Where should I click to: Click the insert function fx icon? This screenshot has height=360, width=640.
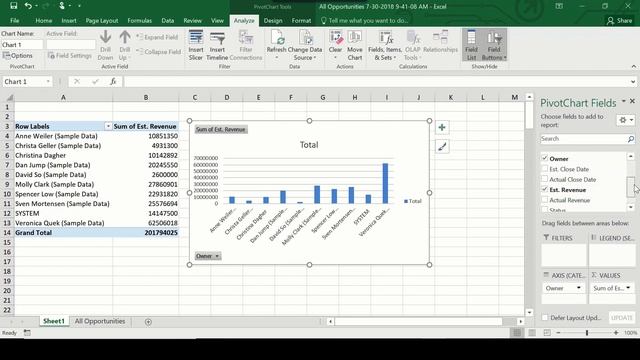113,82
